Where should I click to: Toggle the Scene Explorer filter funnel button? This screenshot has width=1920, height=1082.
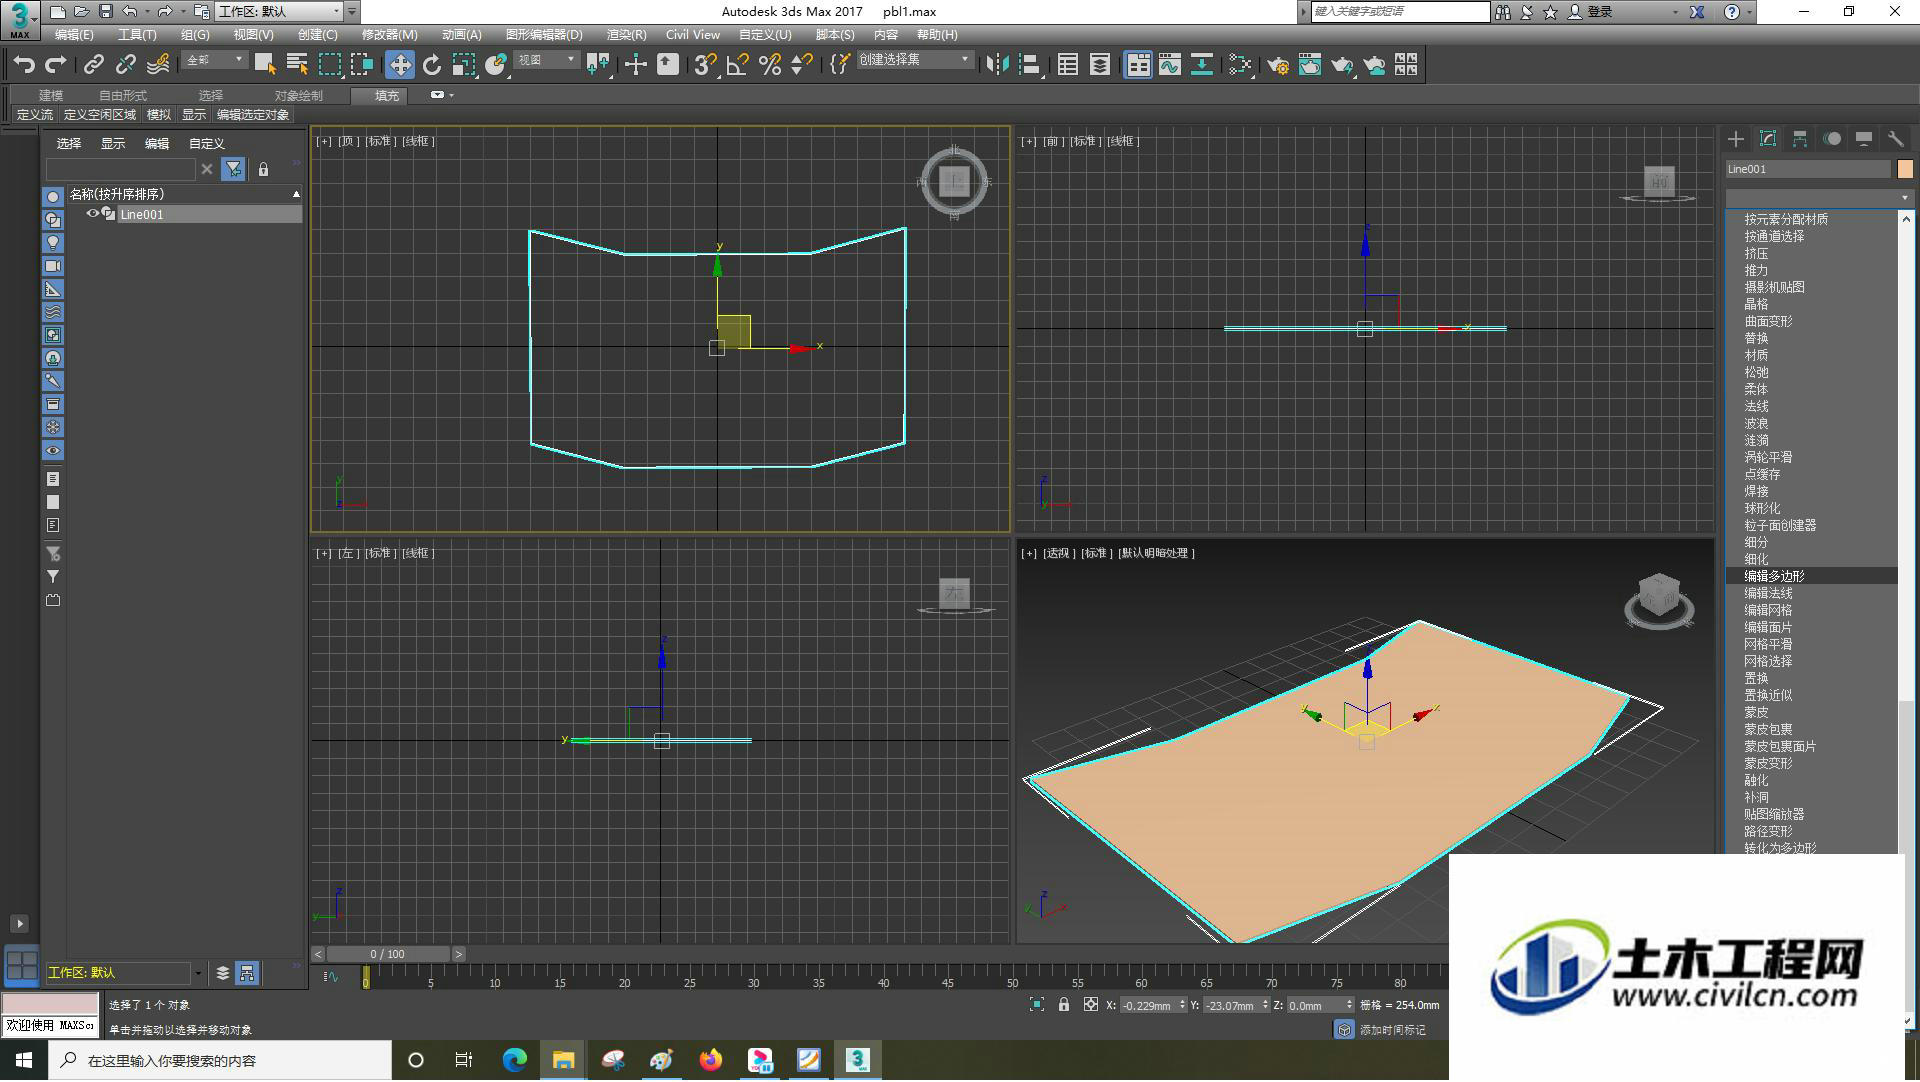pyautogui.click(x=233, y=170)
